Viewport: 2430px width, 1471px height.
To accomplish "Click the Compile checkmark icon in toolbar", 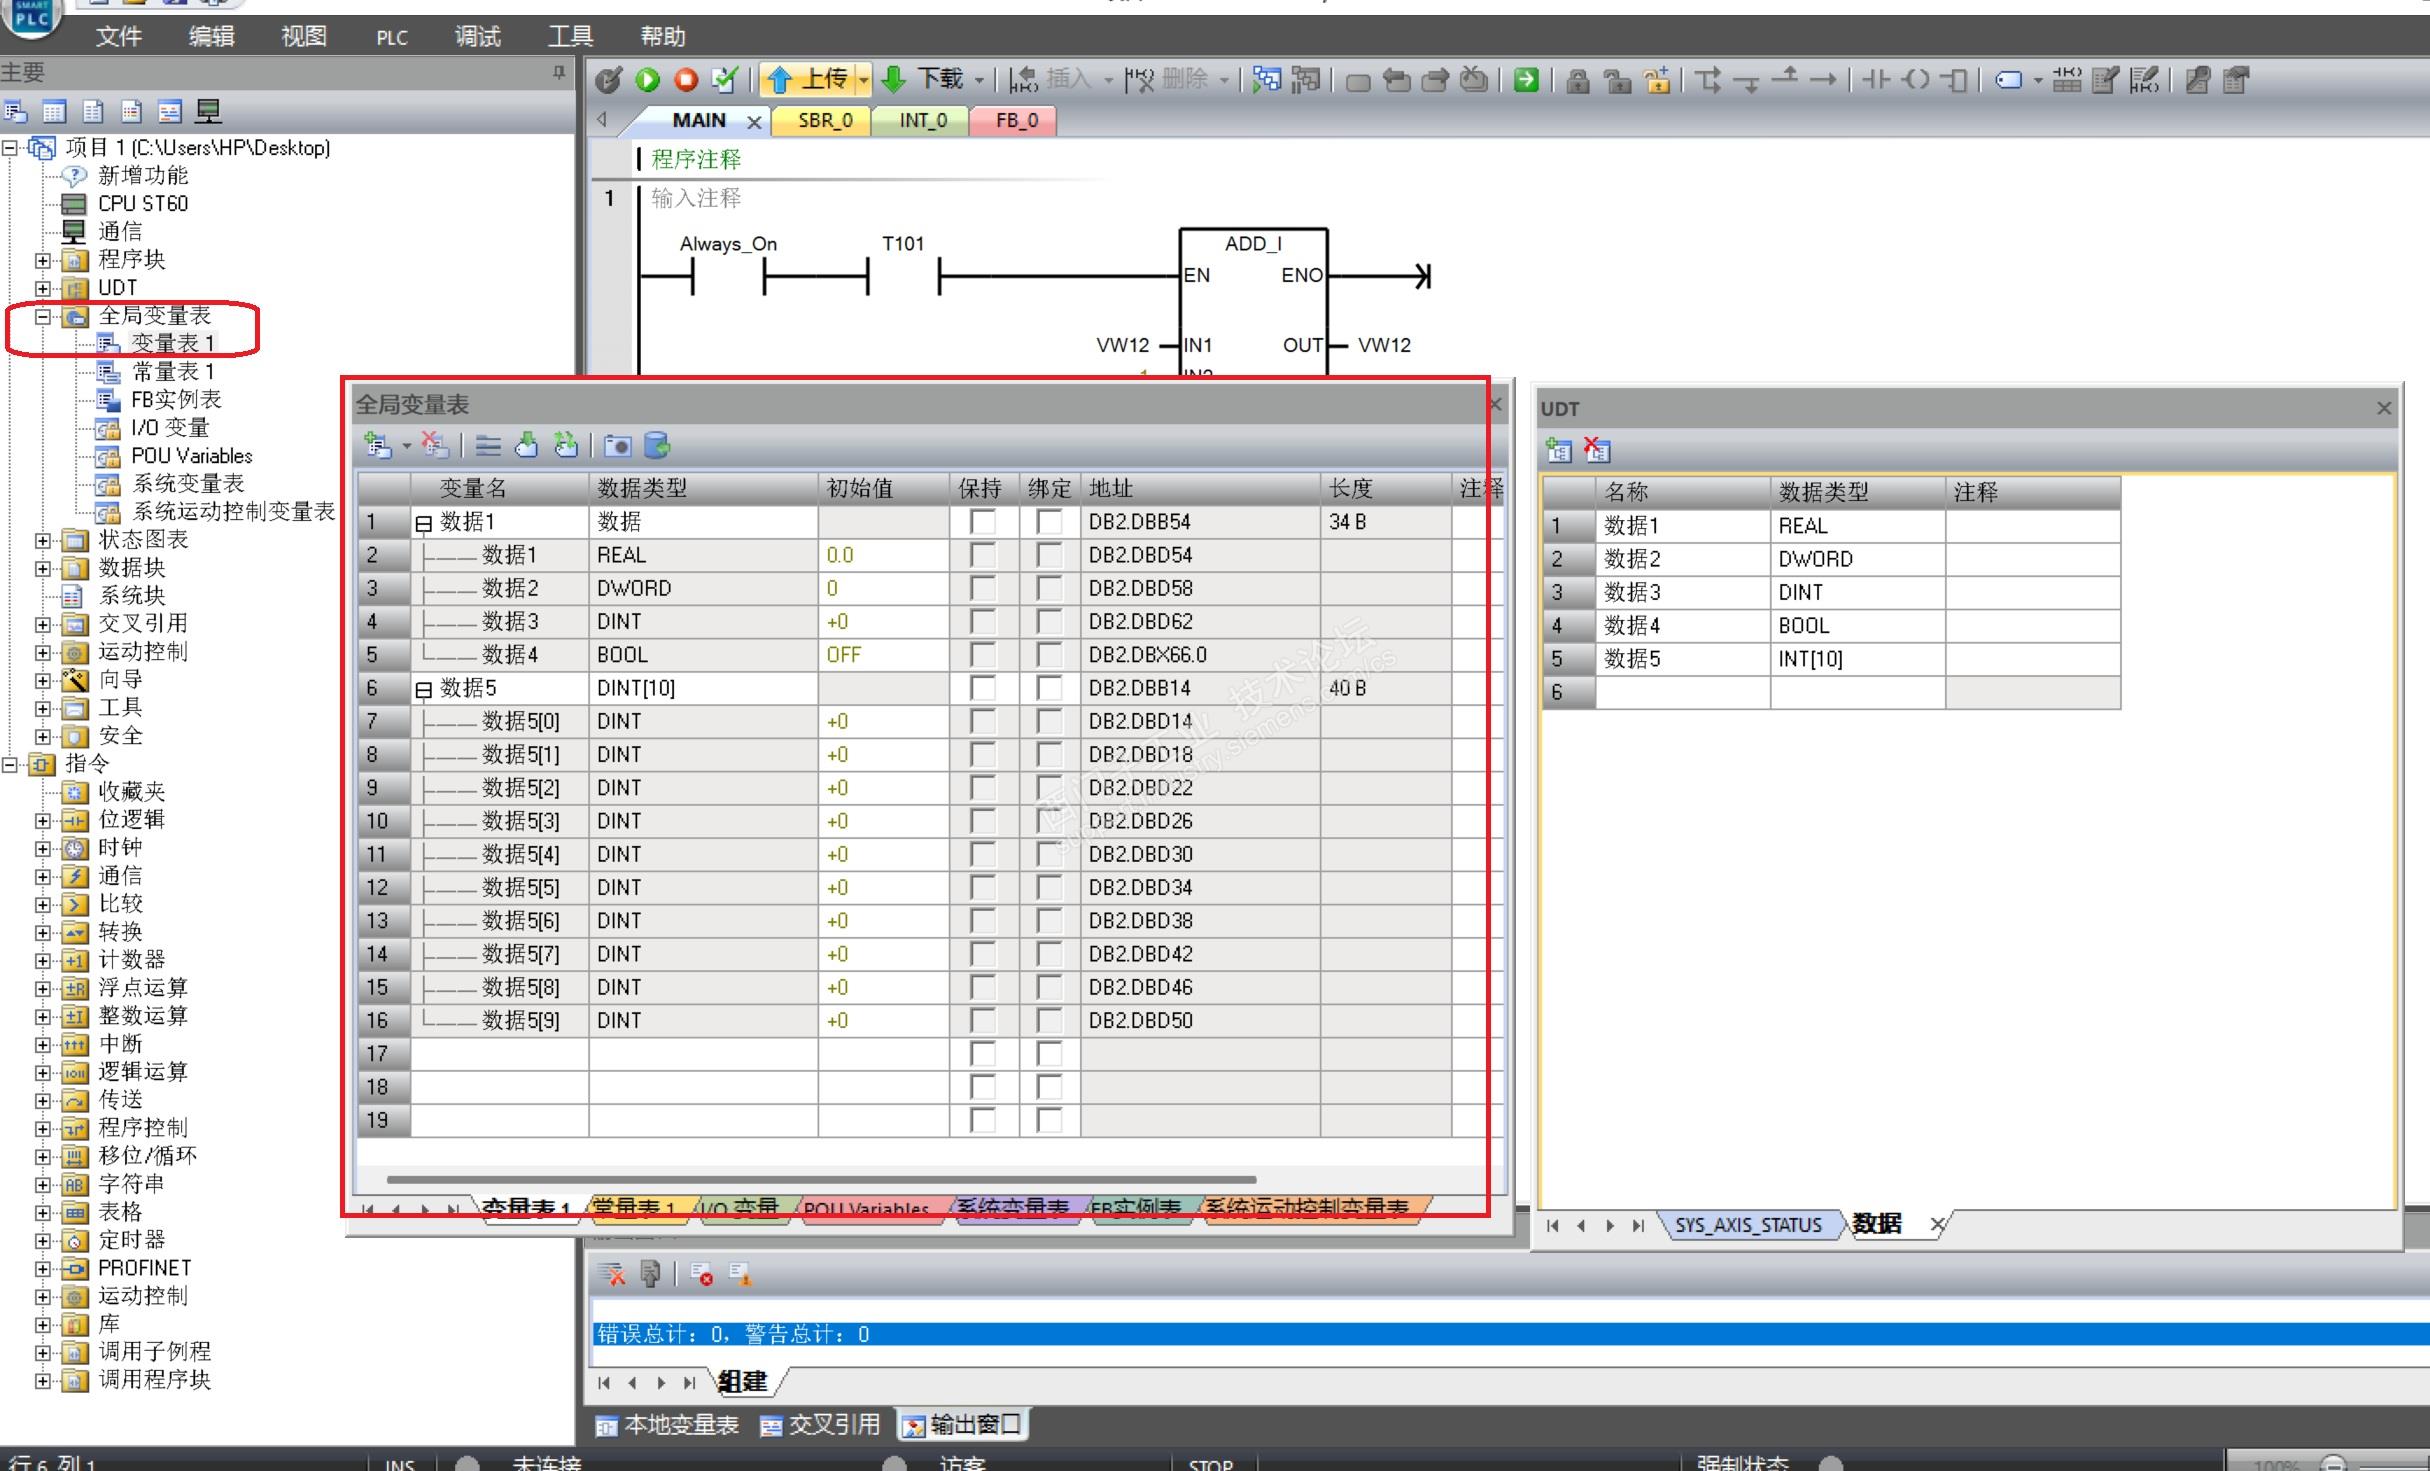I will (x=725, y=80).
